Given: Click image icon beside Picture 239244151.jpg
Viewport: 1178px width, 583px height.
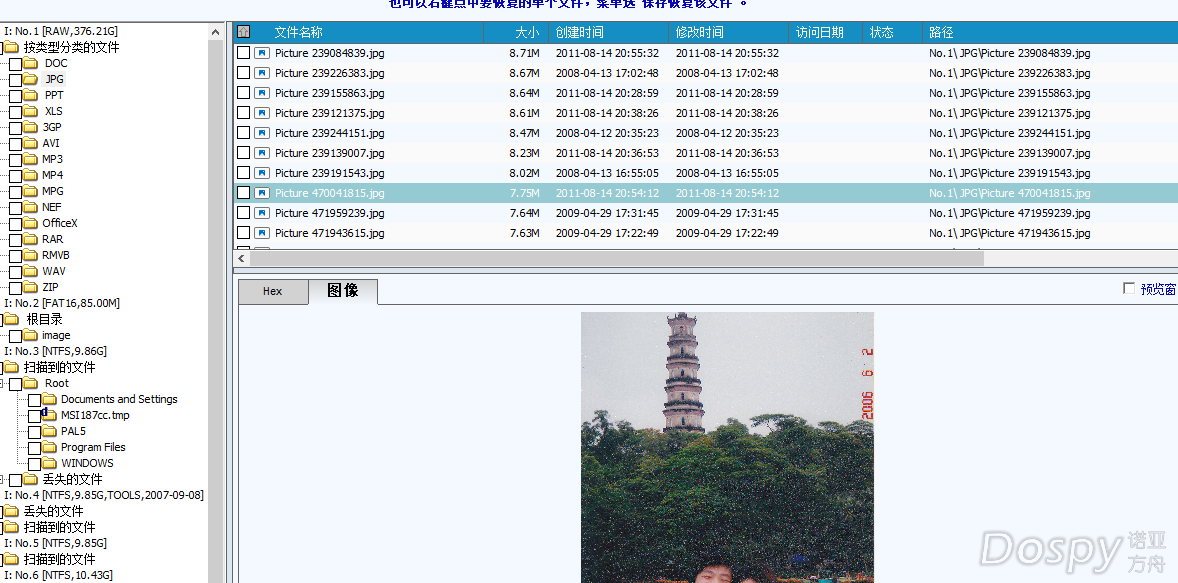Looking at the screenshot, I should point(262,133).
